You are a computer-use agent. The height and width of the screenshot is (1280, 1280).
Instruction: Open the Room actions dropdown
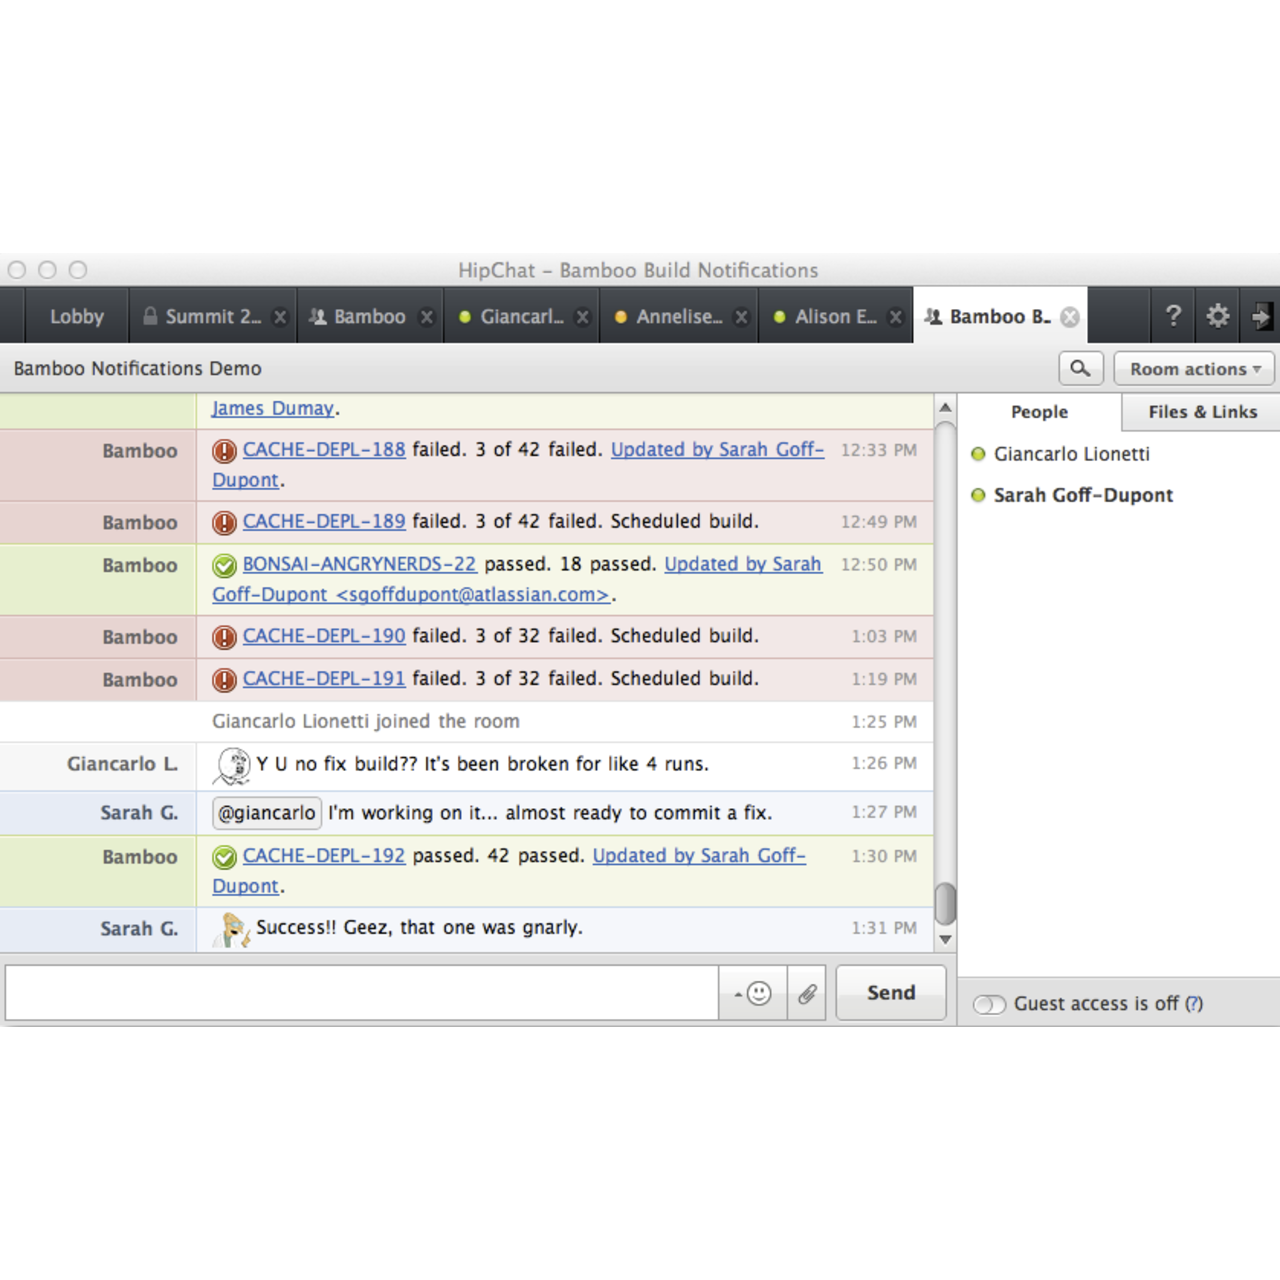pyautogui.click(x=1195, y=368)
